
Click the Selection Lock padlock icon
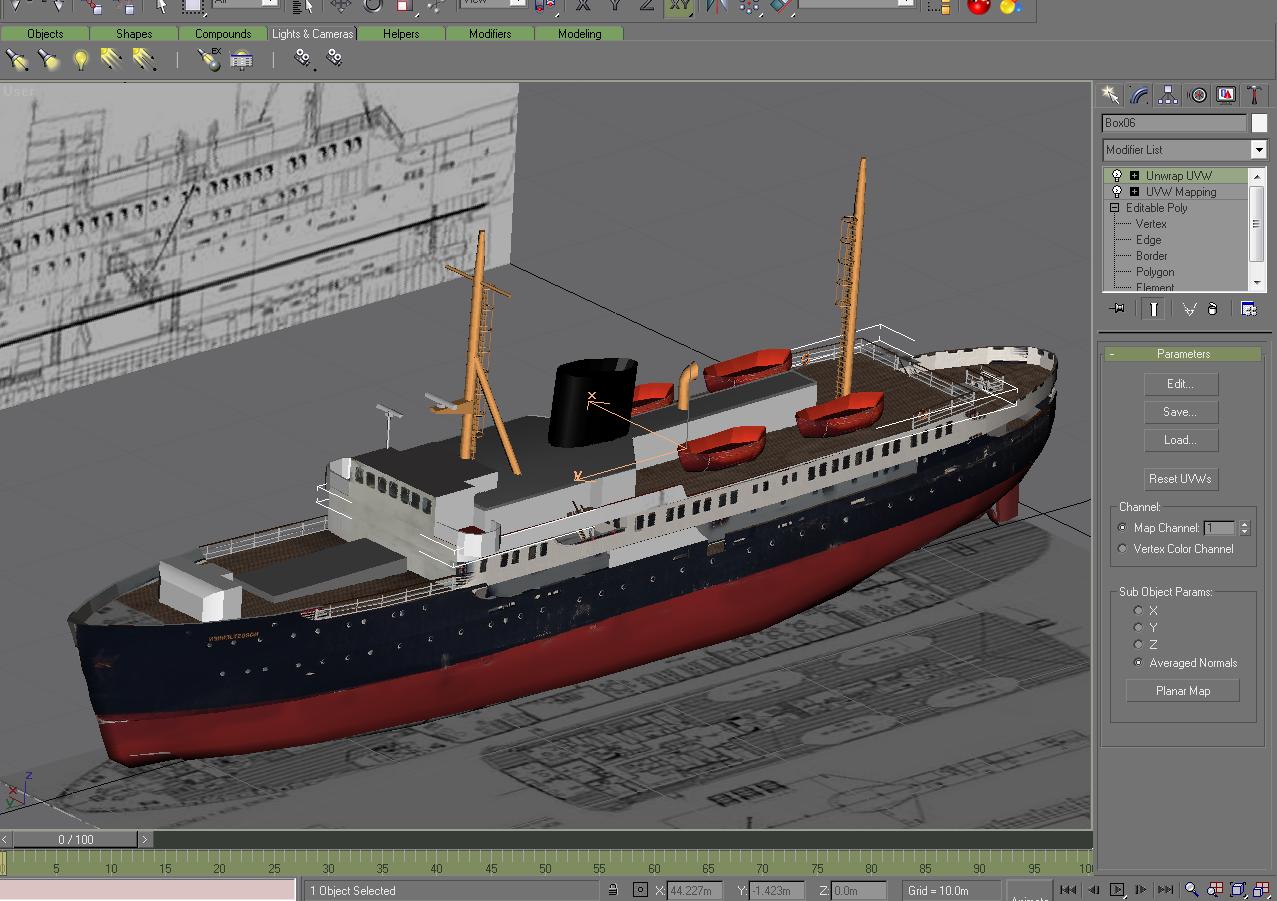coord(613,890)
